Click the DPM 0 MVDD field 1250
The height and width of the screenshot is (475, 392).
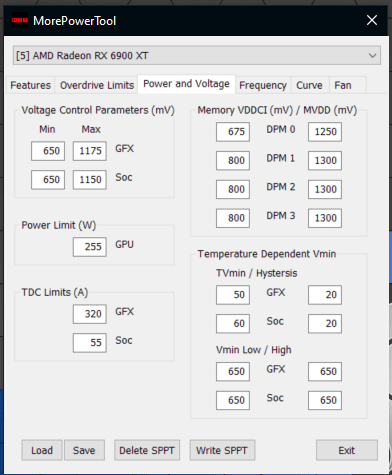pos(325,132)
